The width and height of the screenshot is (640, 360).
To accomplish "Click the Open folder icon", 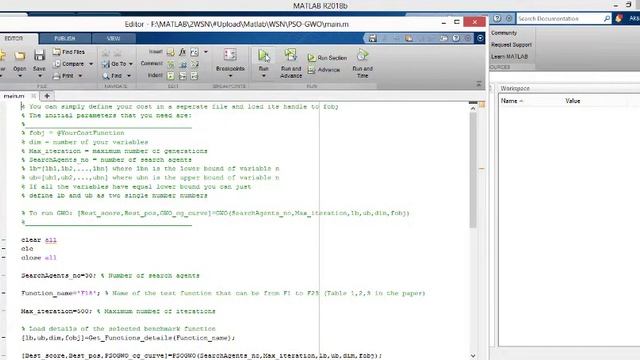I will pos(20,56).
